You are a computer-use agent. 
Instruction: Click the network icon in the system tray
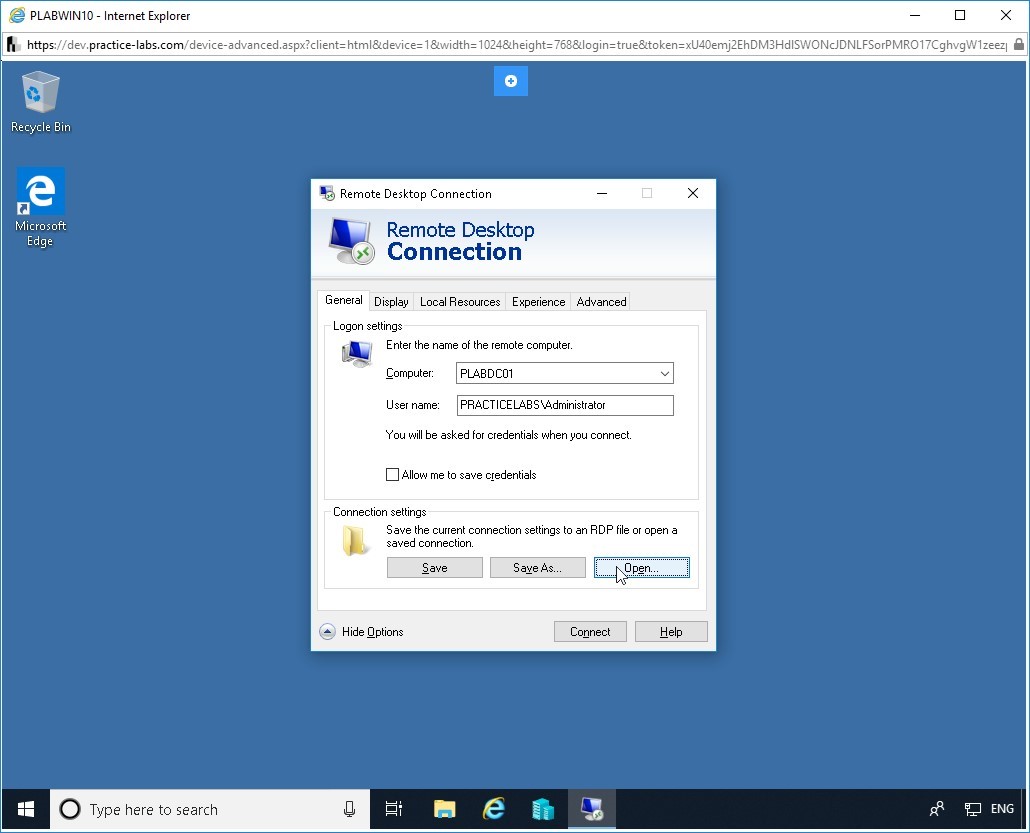click(972, 809)
